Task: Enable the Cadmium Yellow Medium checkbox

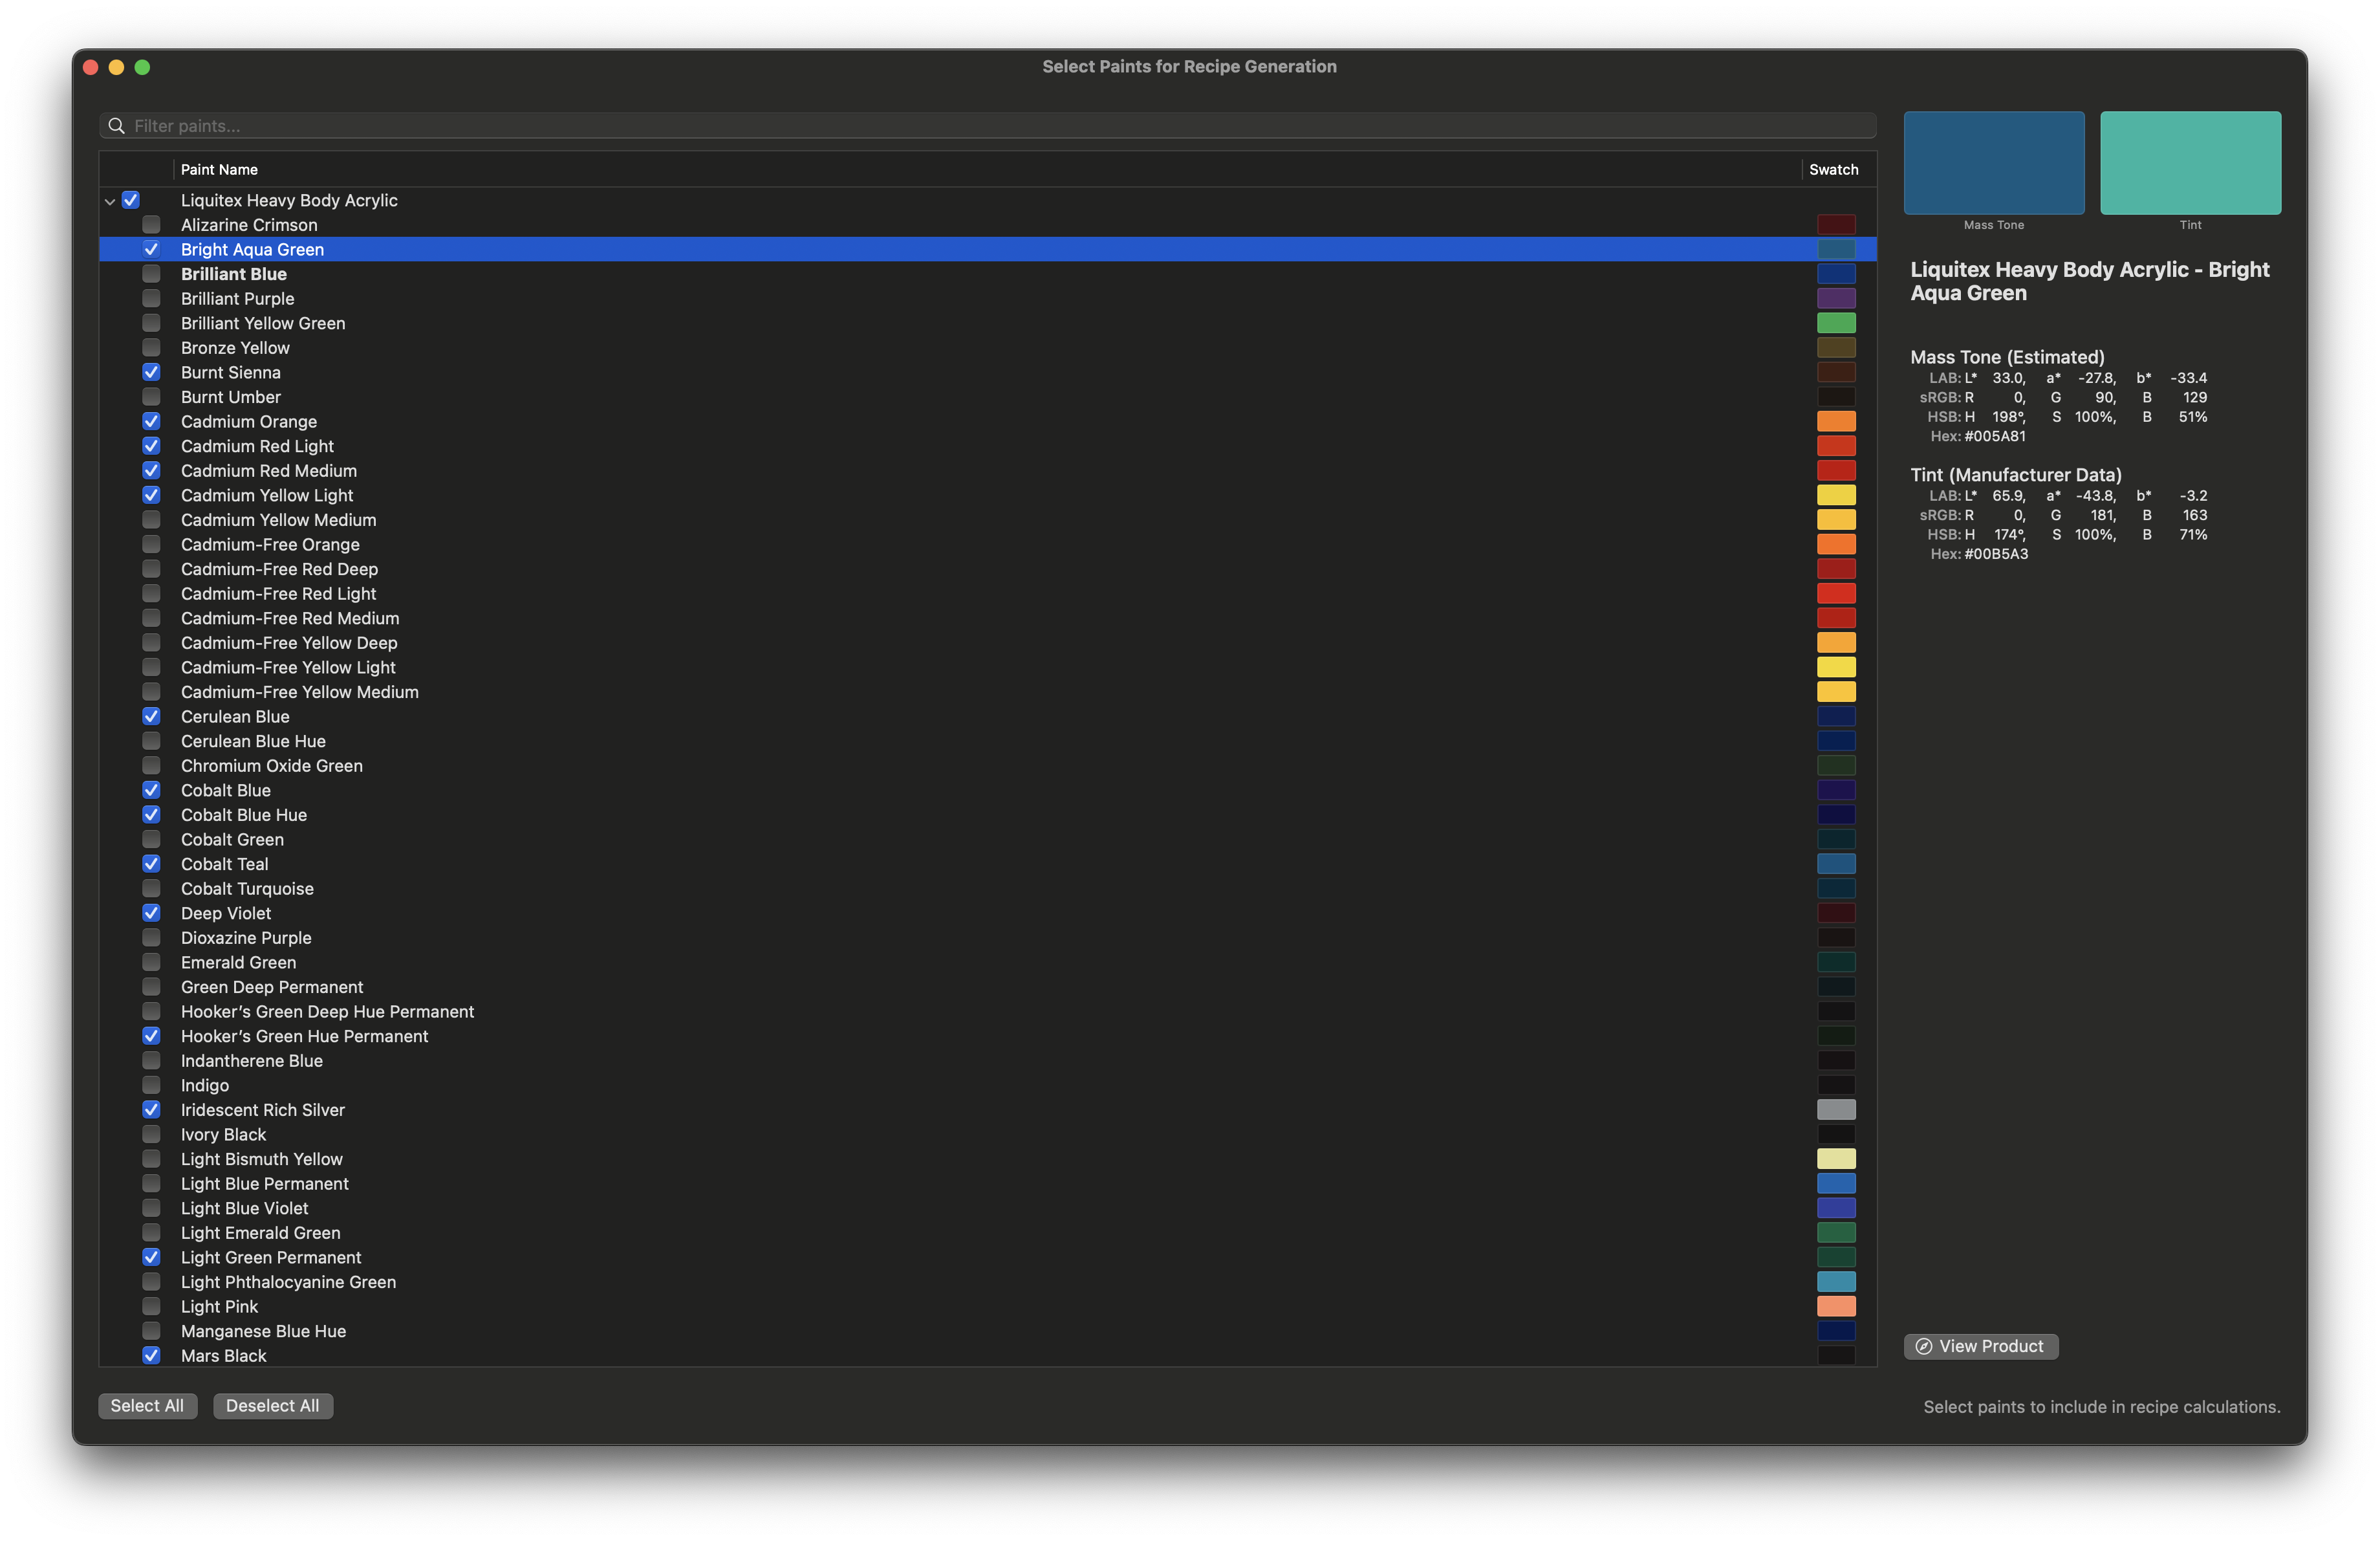Action: (151, 519)
